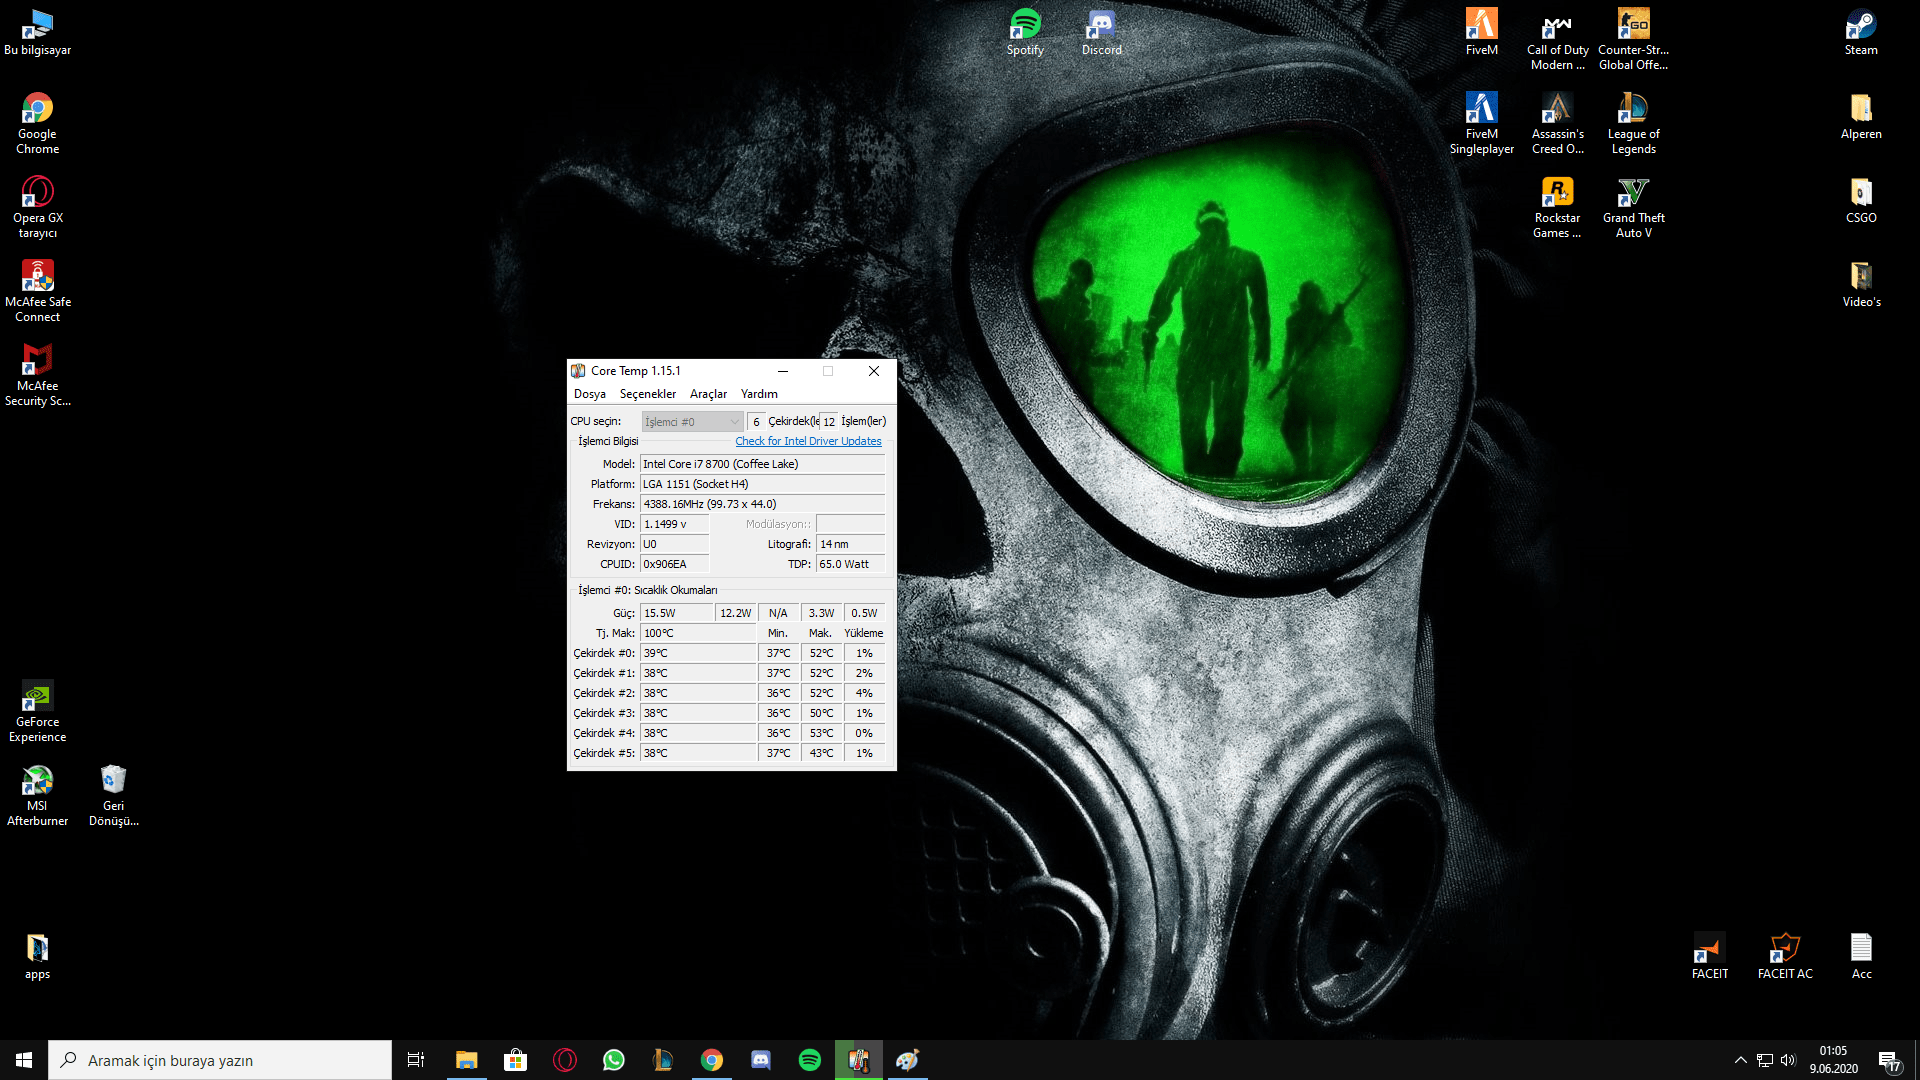
Task: Expand the İşlemci #0 CPU dropdown
Action: [x=692, y=422]
